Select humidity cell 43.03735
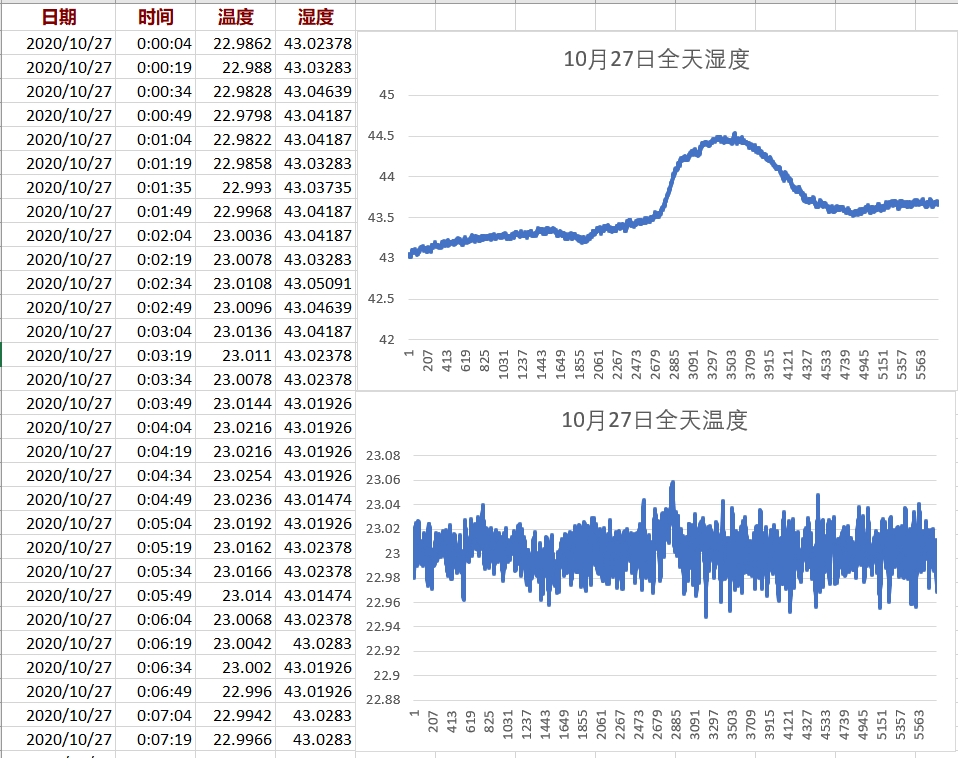This screenshot has height=758, width=958. 316,188
